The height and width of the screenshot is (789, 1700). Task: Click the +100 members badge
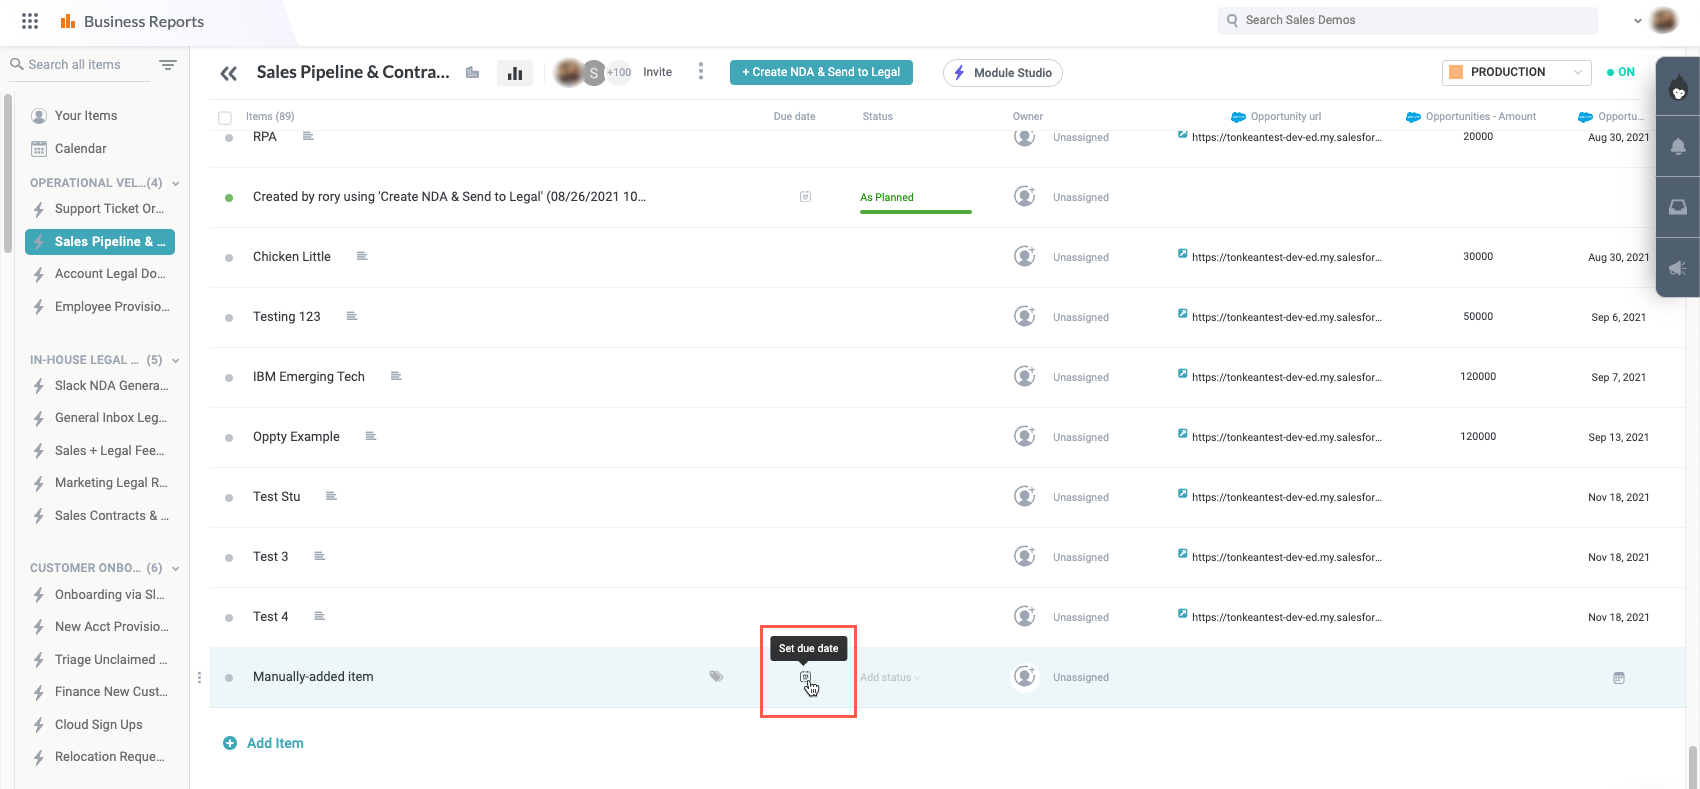[x=619, y=72]
